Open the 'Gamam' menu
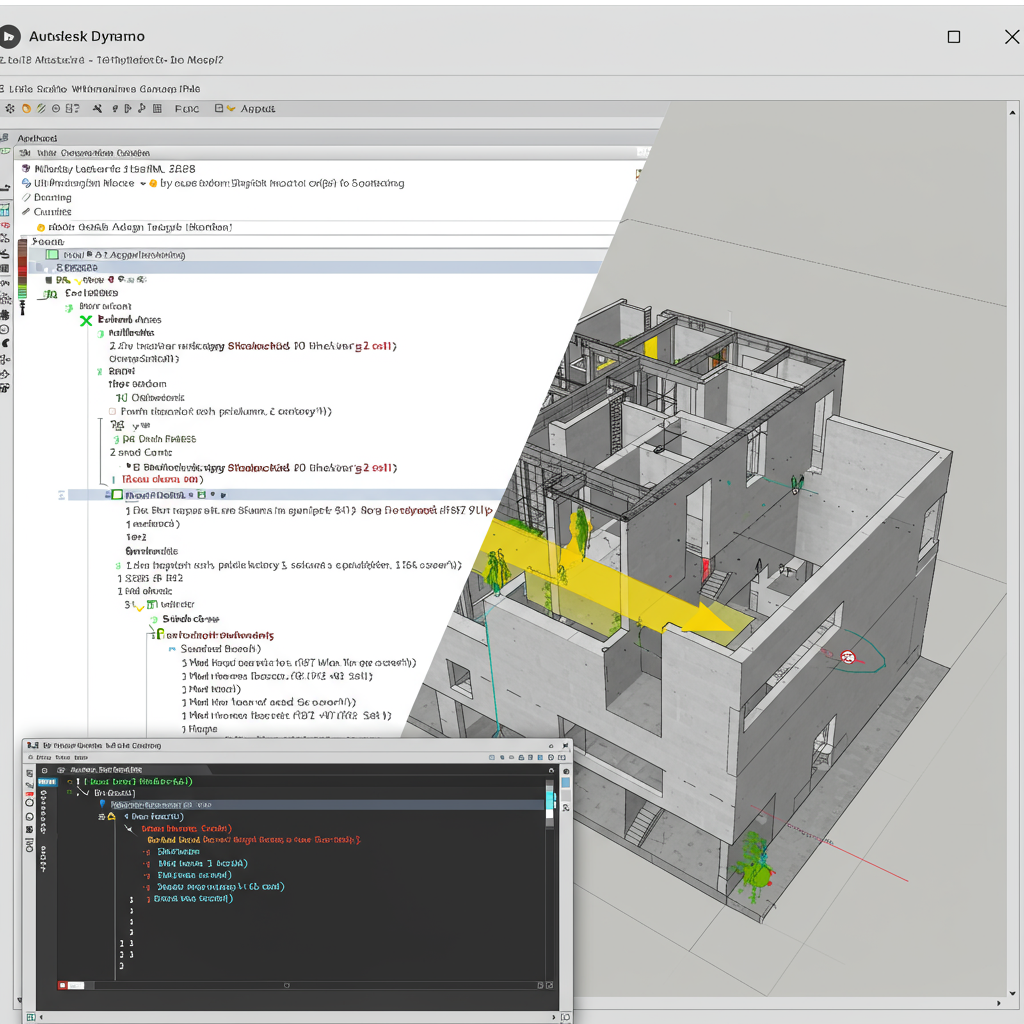This screenshot has width=1024, height=1024. point(157,89)
